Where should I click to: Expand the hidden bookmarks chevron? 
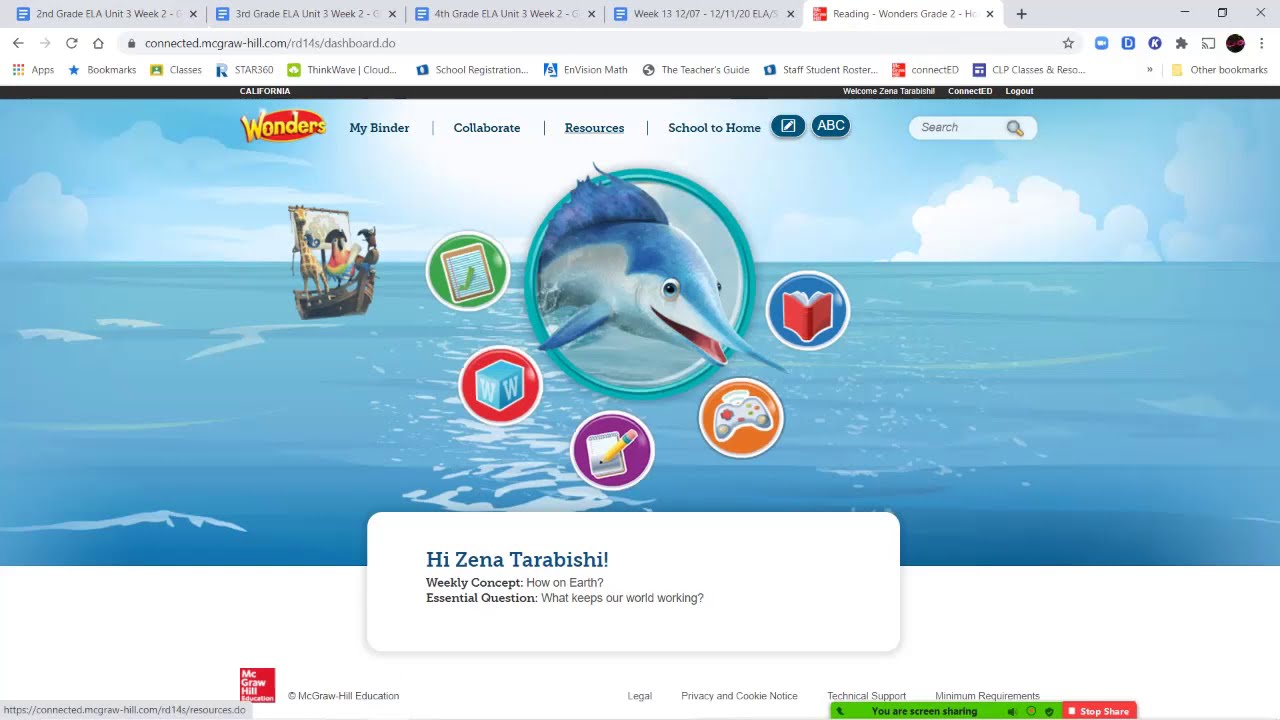click(1149, 70)
